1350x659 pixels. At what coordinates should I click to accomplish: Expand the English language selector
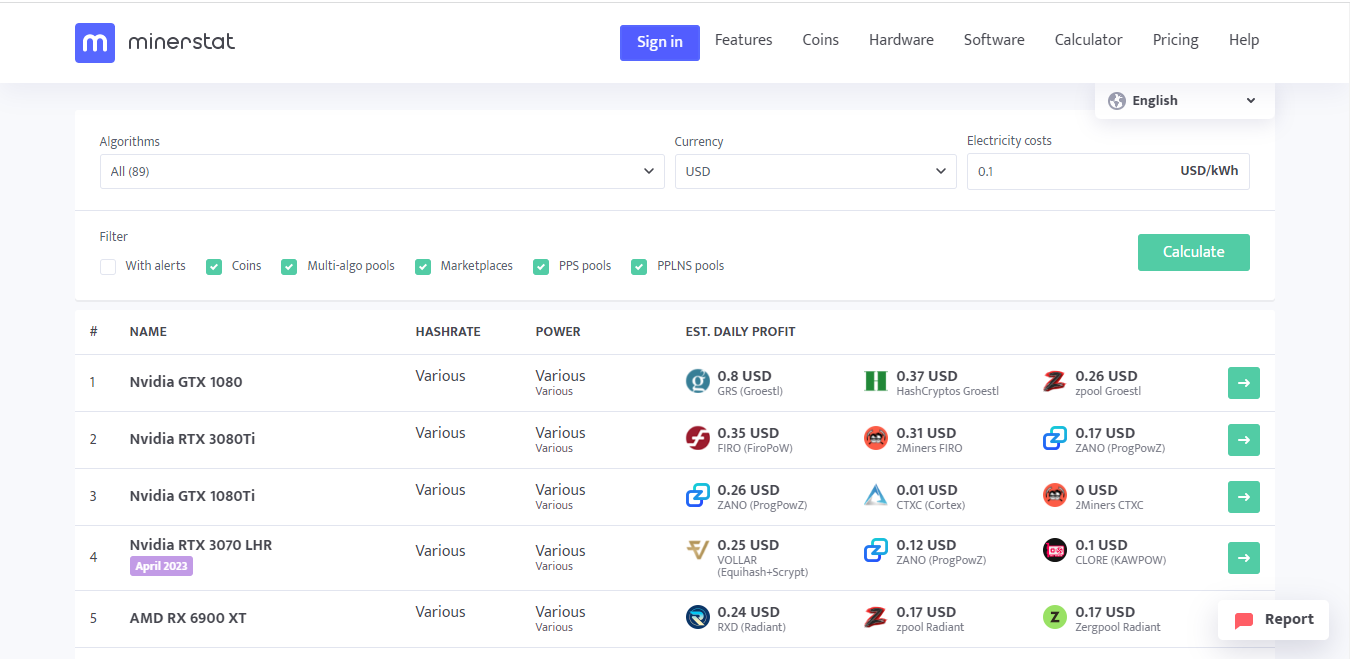click(x=1184, y=101)
